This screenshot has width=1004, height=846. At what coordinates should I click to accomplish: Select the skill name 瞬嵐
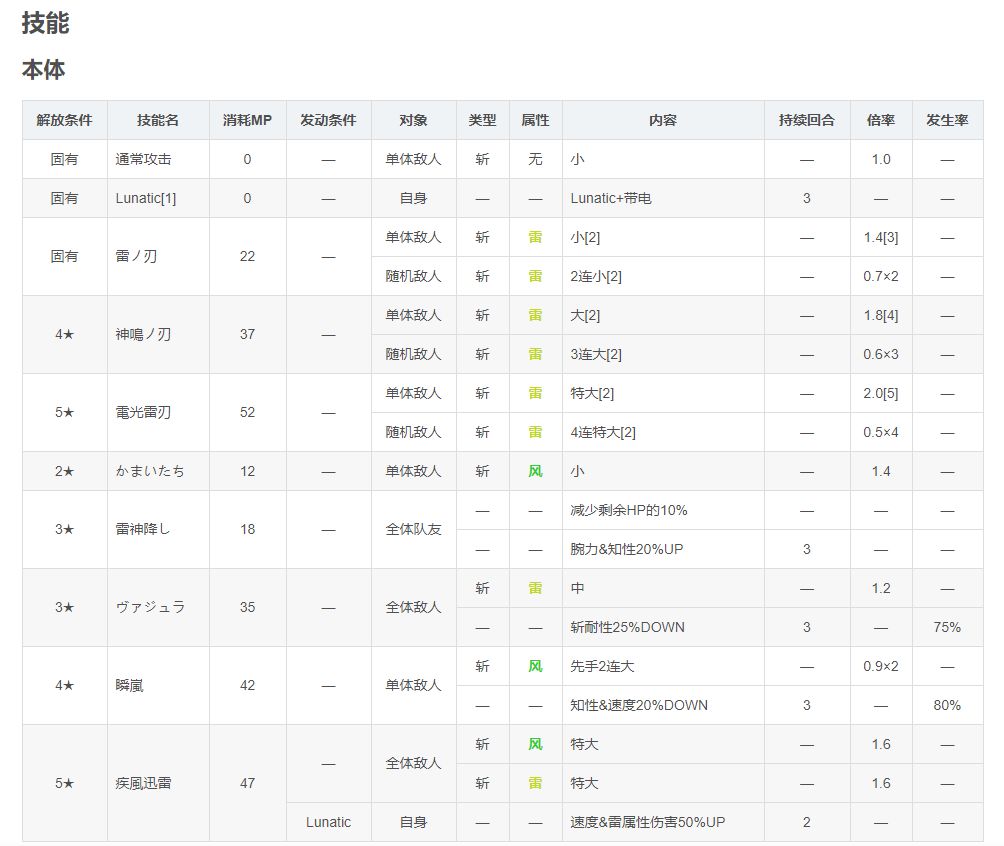pos(129,686)
